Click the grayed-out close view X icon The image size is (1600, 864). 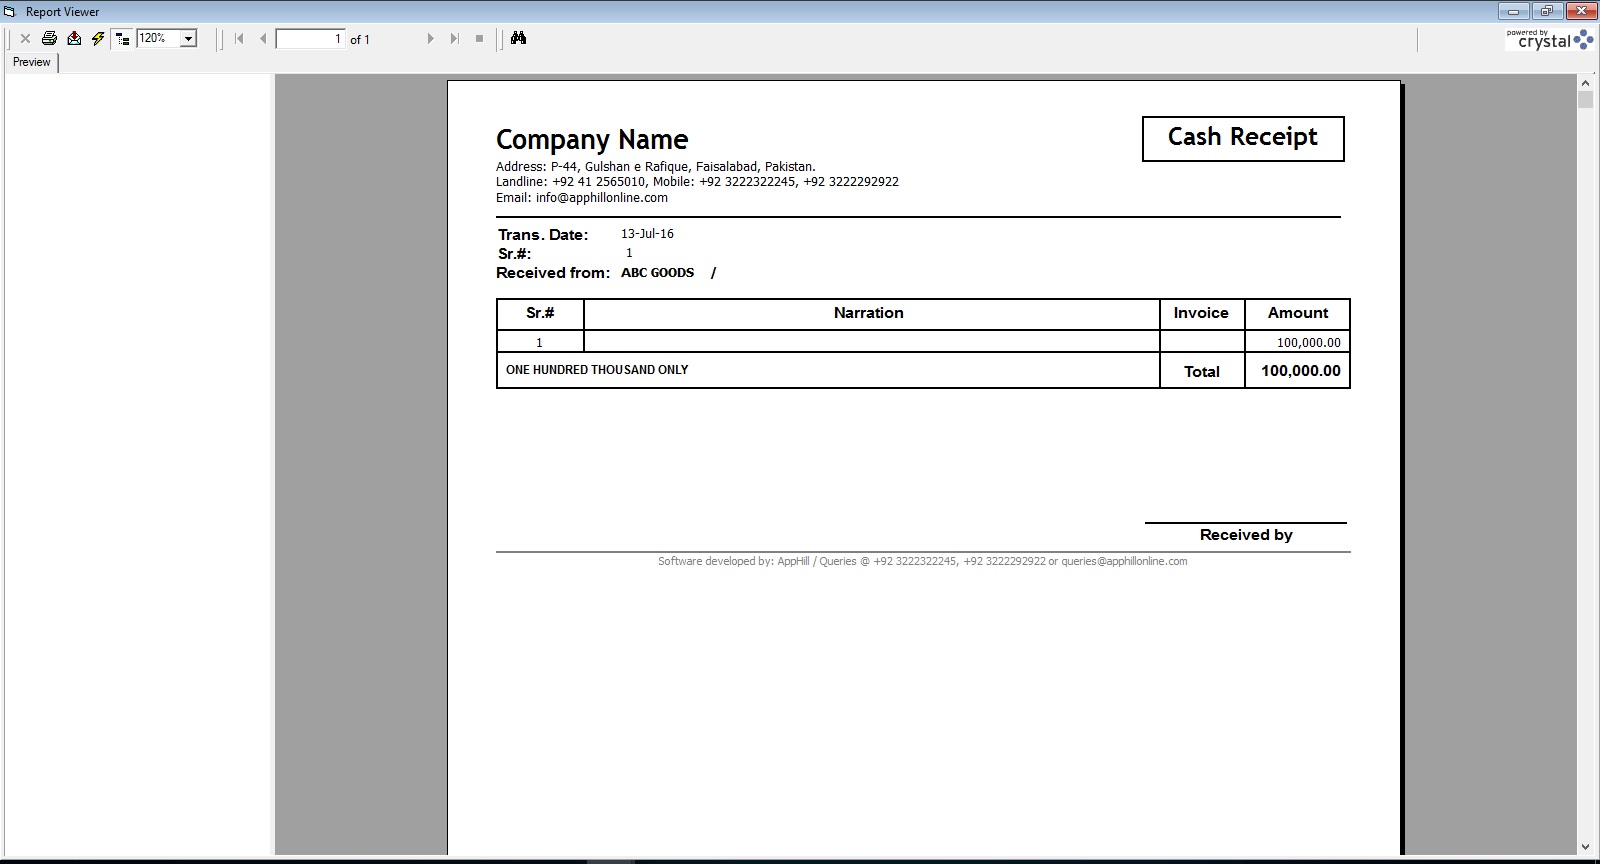(25, 39)
